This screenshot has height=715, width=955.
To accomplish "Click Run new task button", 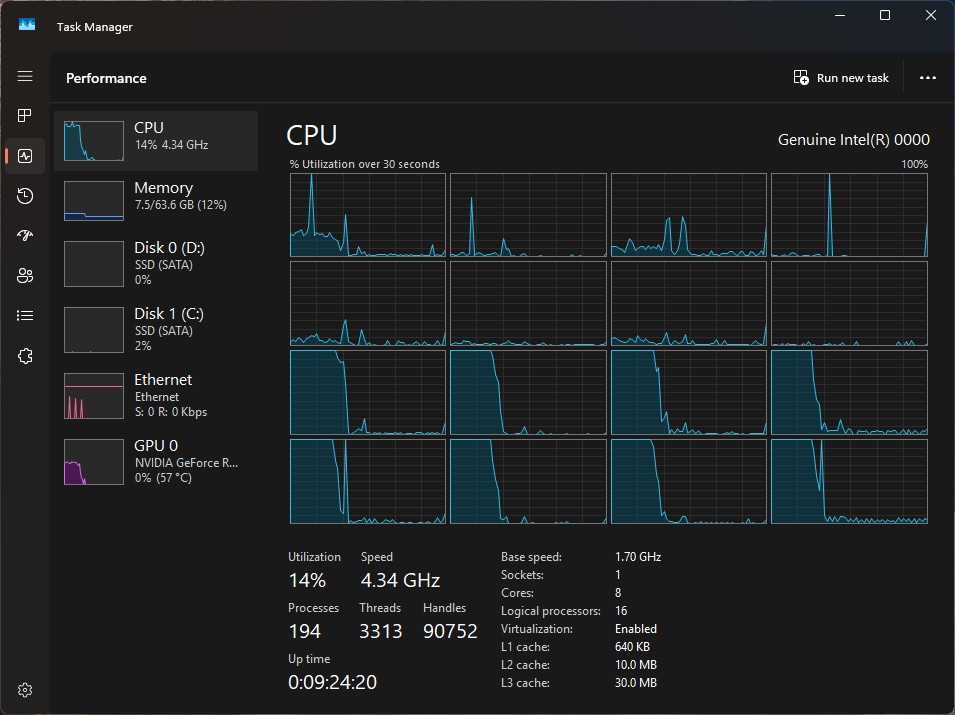I will [x=841, y=78].
